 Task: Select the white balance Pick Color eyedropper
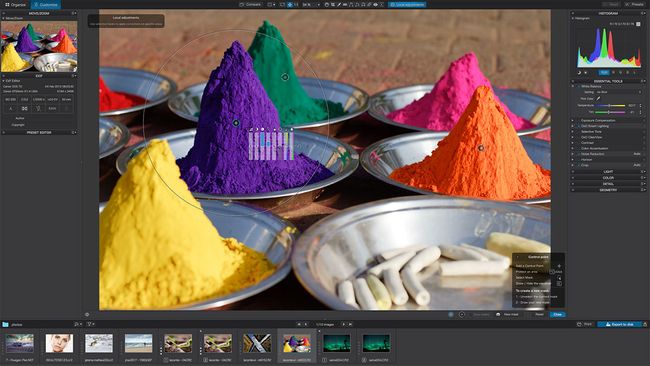pos(598,99)
